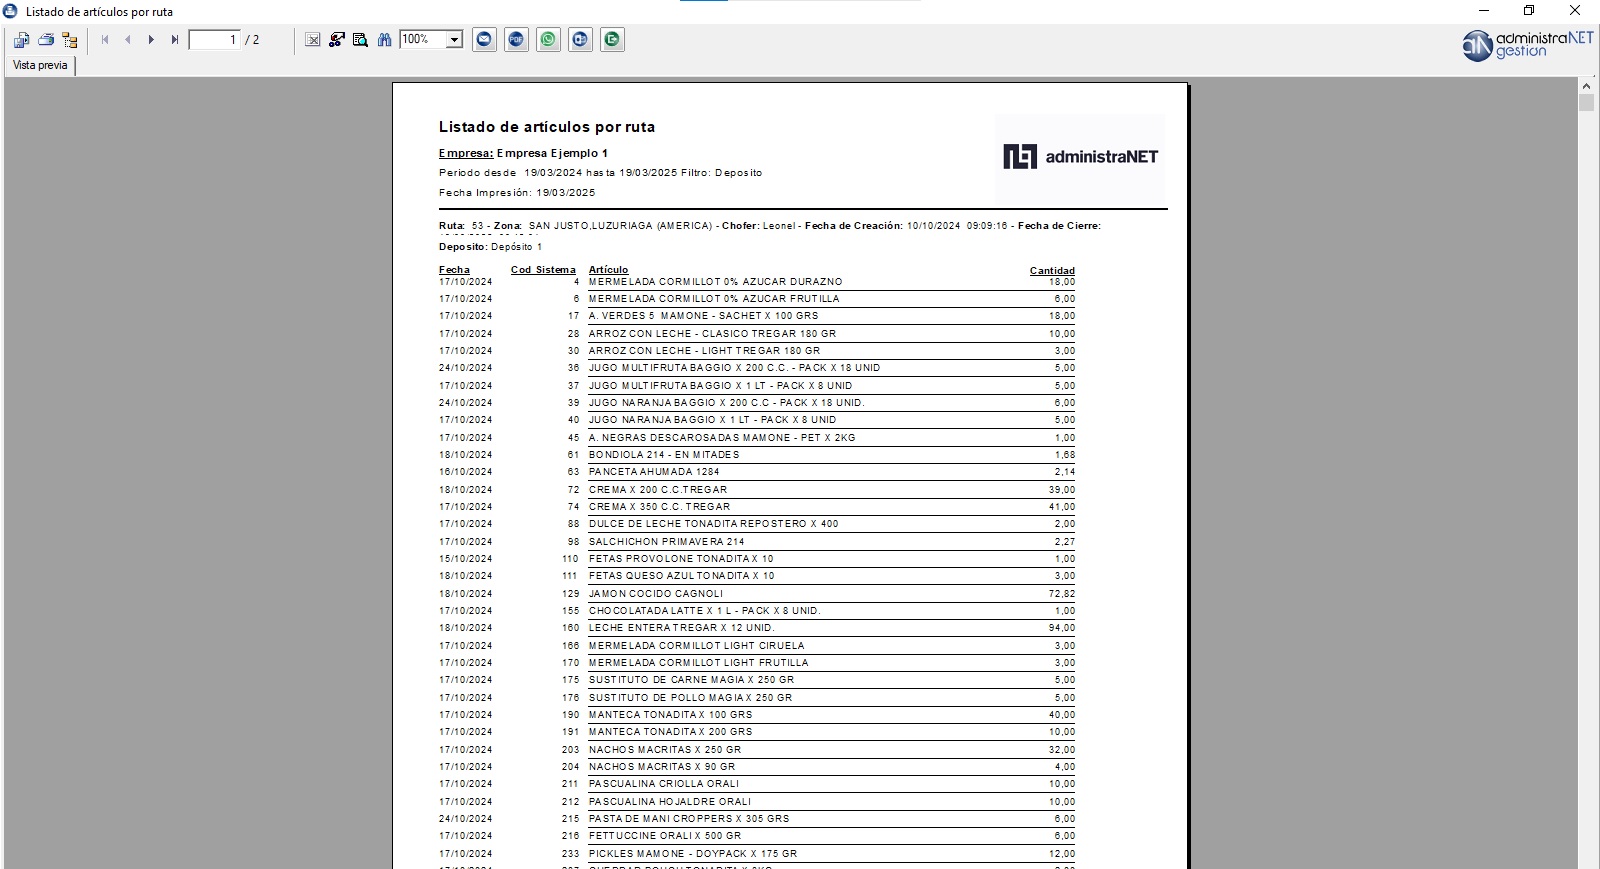This screenshot has width=1600, height=869.
Task: Click LECHE ENTERA TREGAR X 12 UNID.
Action: [x=682, y=628]
